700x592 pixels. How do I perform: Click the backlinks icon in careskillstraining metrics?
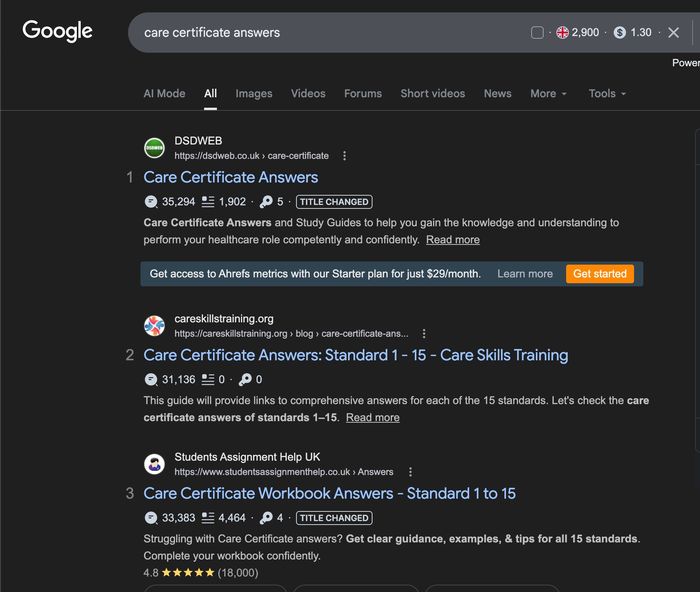208,379
